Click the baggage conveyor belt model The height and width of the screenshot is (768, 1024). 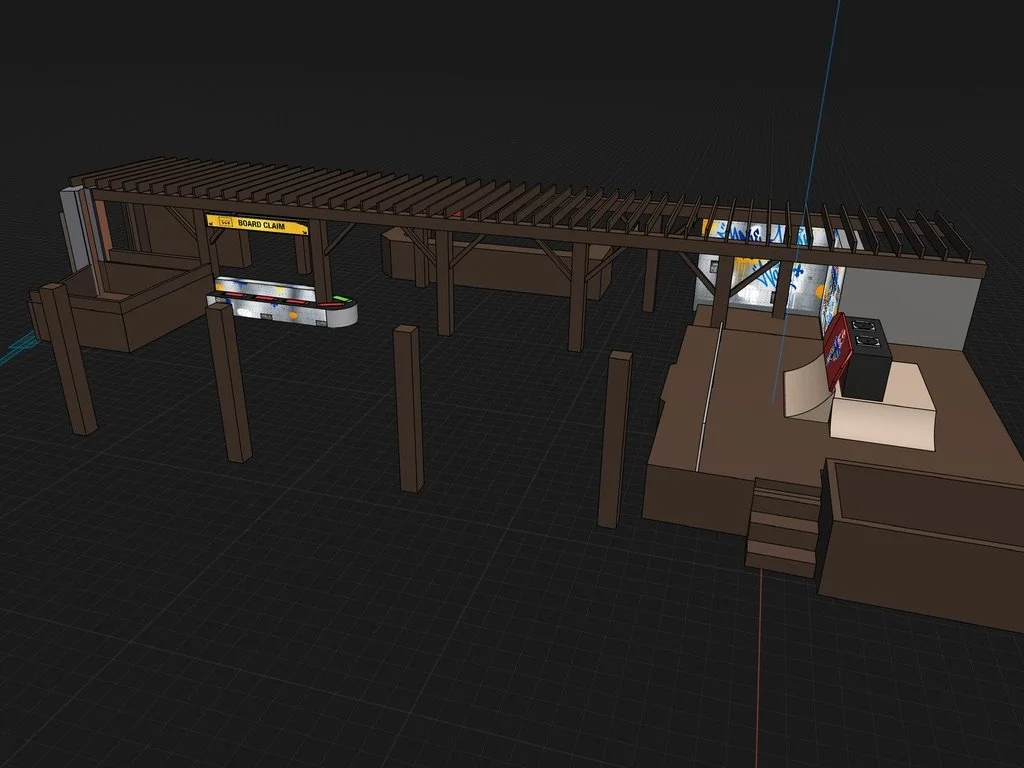(282, 303)
